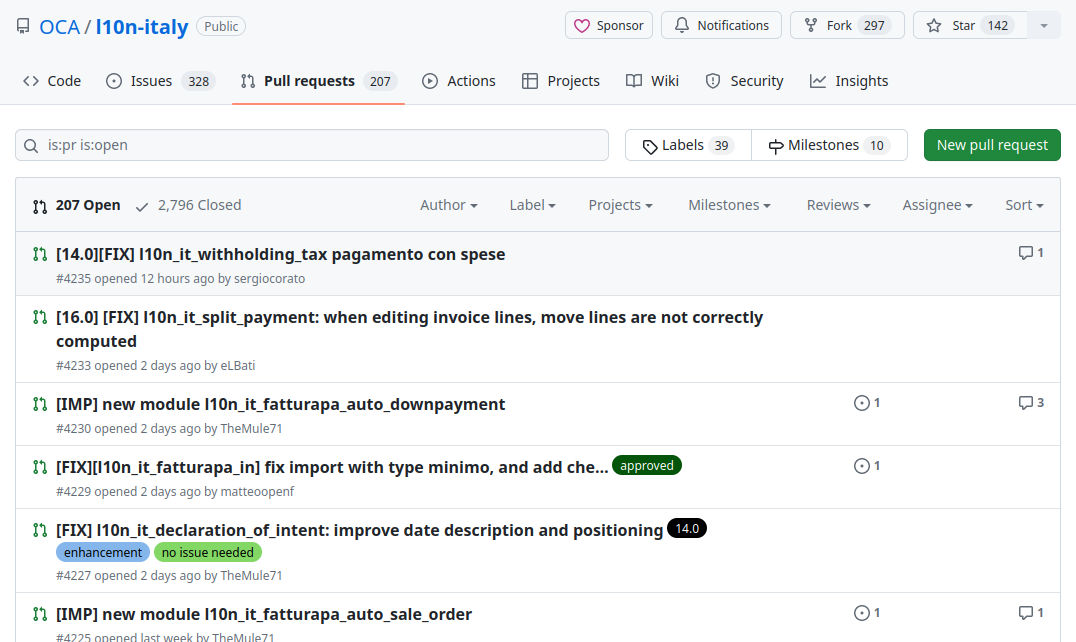Click open PR icon beside fatturapa_auto_sale_order PR
The width and height of the screenshot is (1076, 642).
tap(40, 614)
